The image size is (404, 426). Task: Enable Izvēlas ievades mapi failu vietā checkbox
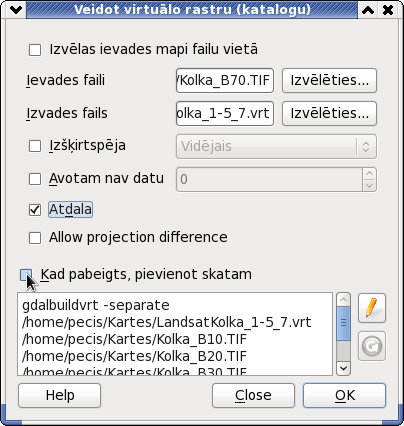tap(35, 50)
